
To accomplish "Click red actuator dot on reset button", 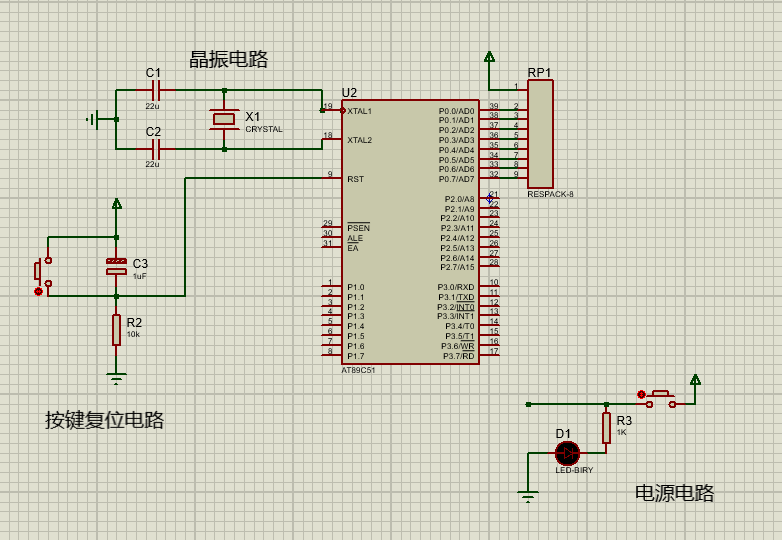I will click(x=38, y=291).
